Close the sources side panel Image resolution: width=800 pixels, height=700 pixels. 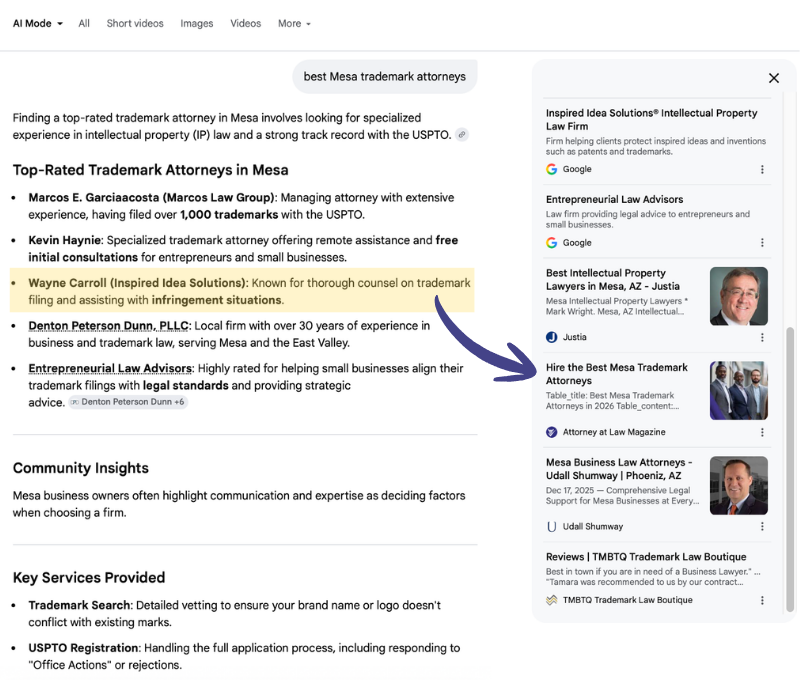point(774,78)
